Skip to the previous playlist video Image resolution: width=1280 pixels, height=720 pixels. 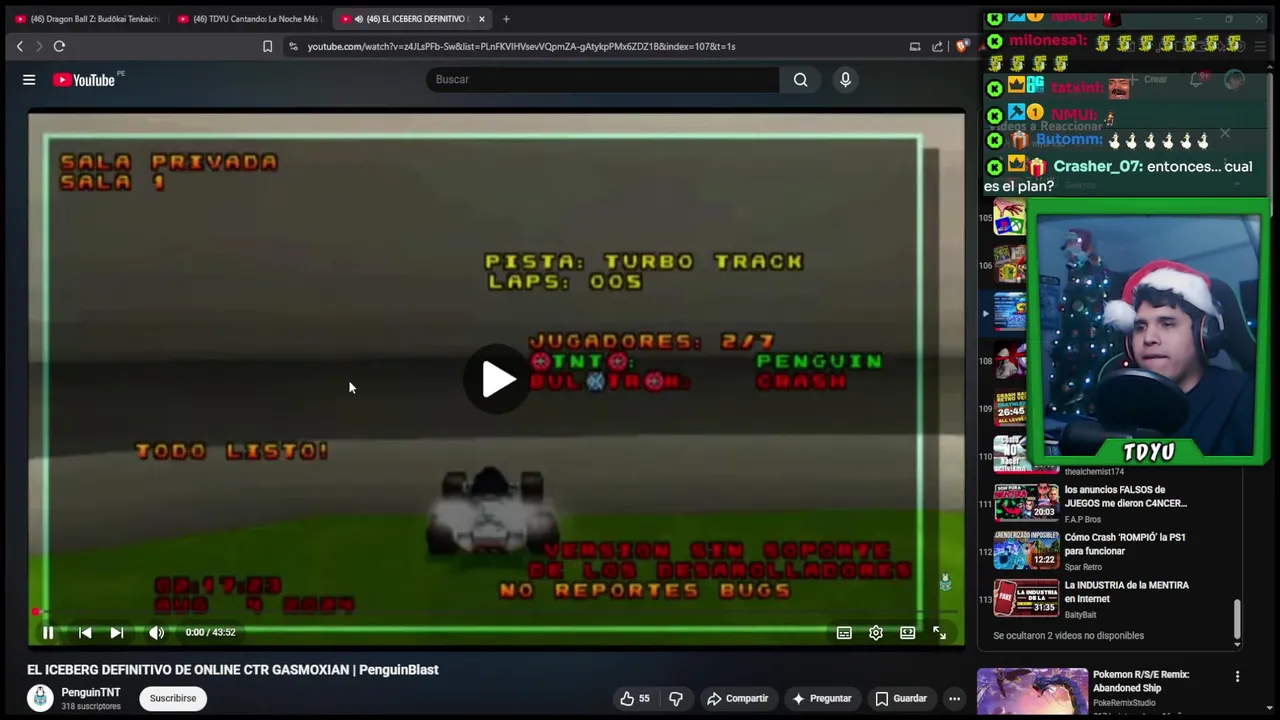(85, 632)
